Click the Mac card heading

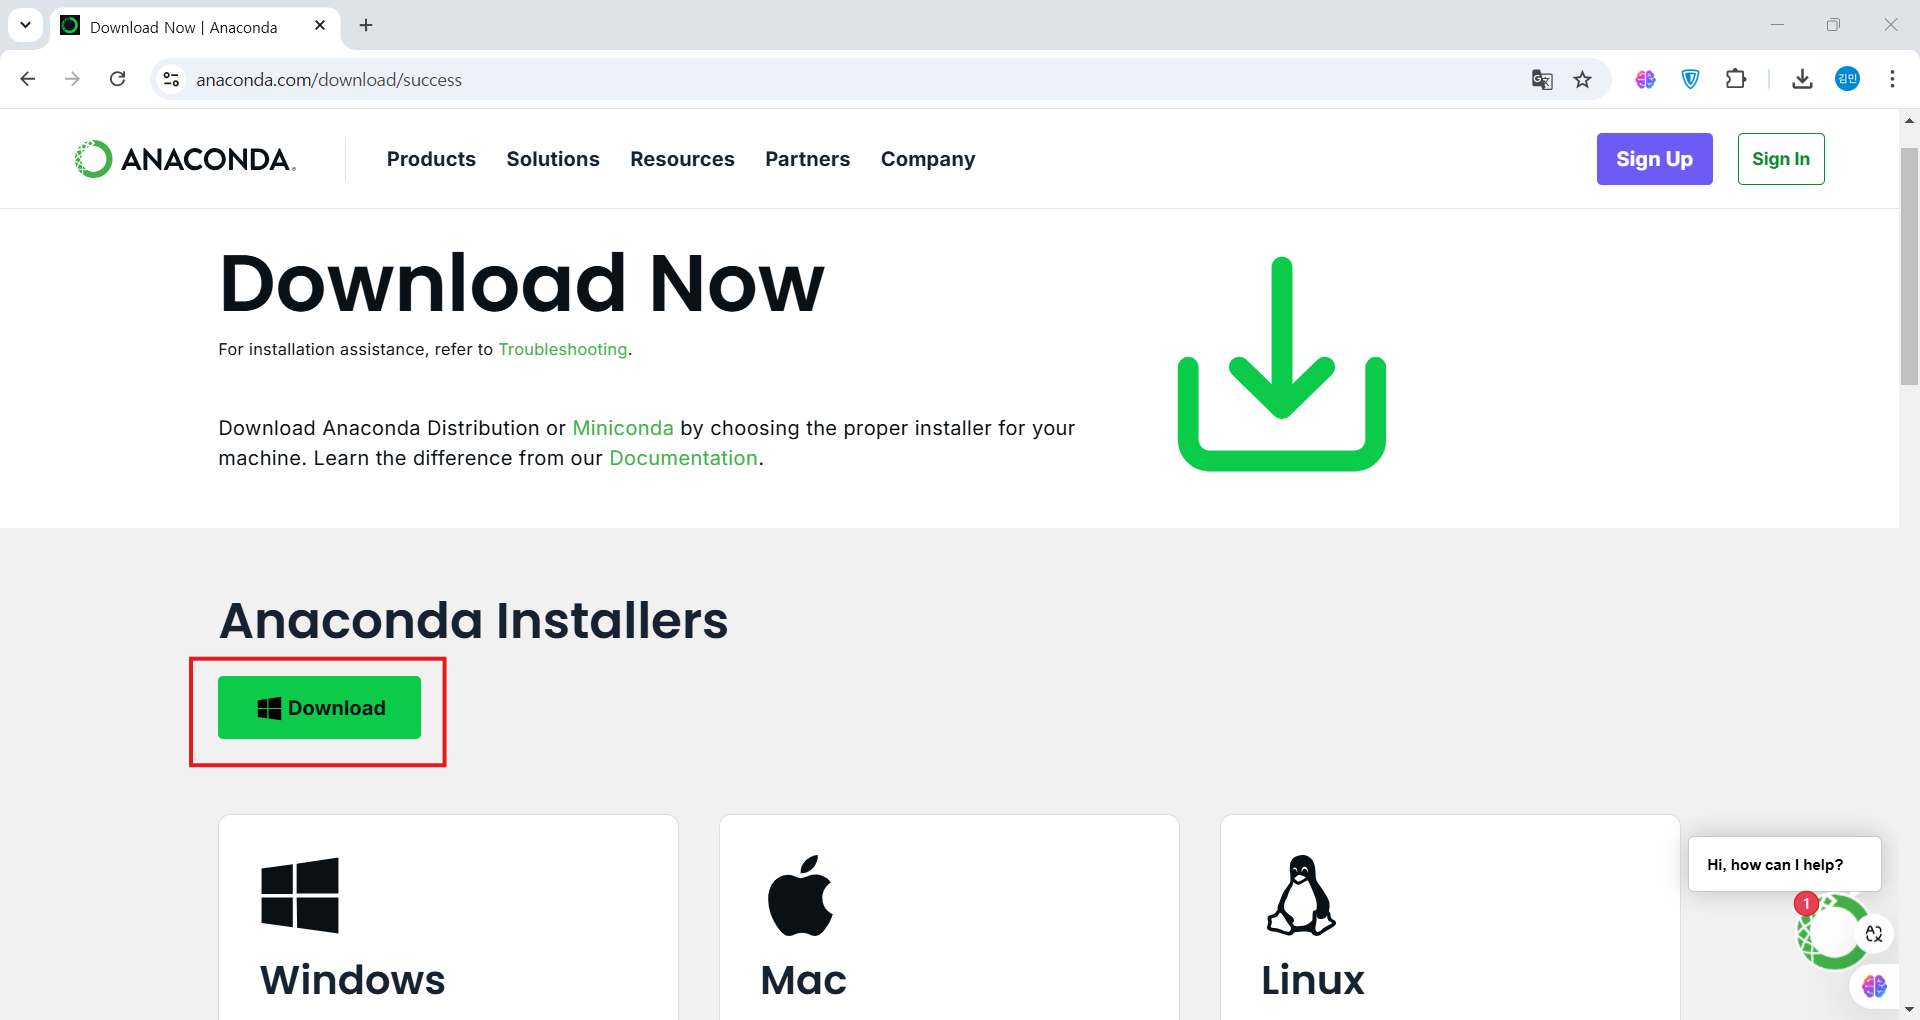coord(803,980)
